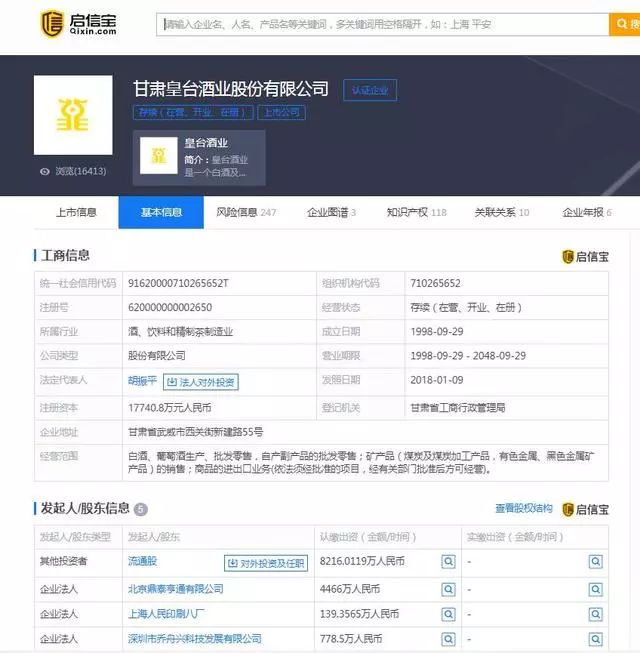Click the establishment date 1998-09-29
Screen dimensions: 640x653
tap(437, 332)
